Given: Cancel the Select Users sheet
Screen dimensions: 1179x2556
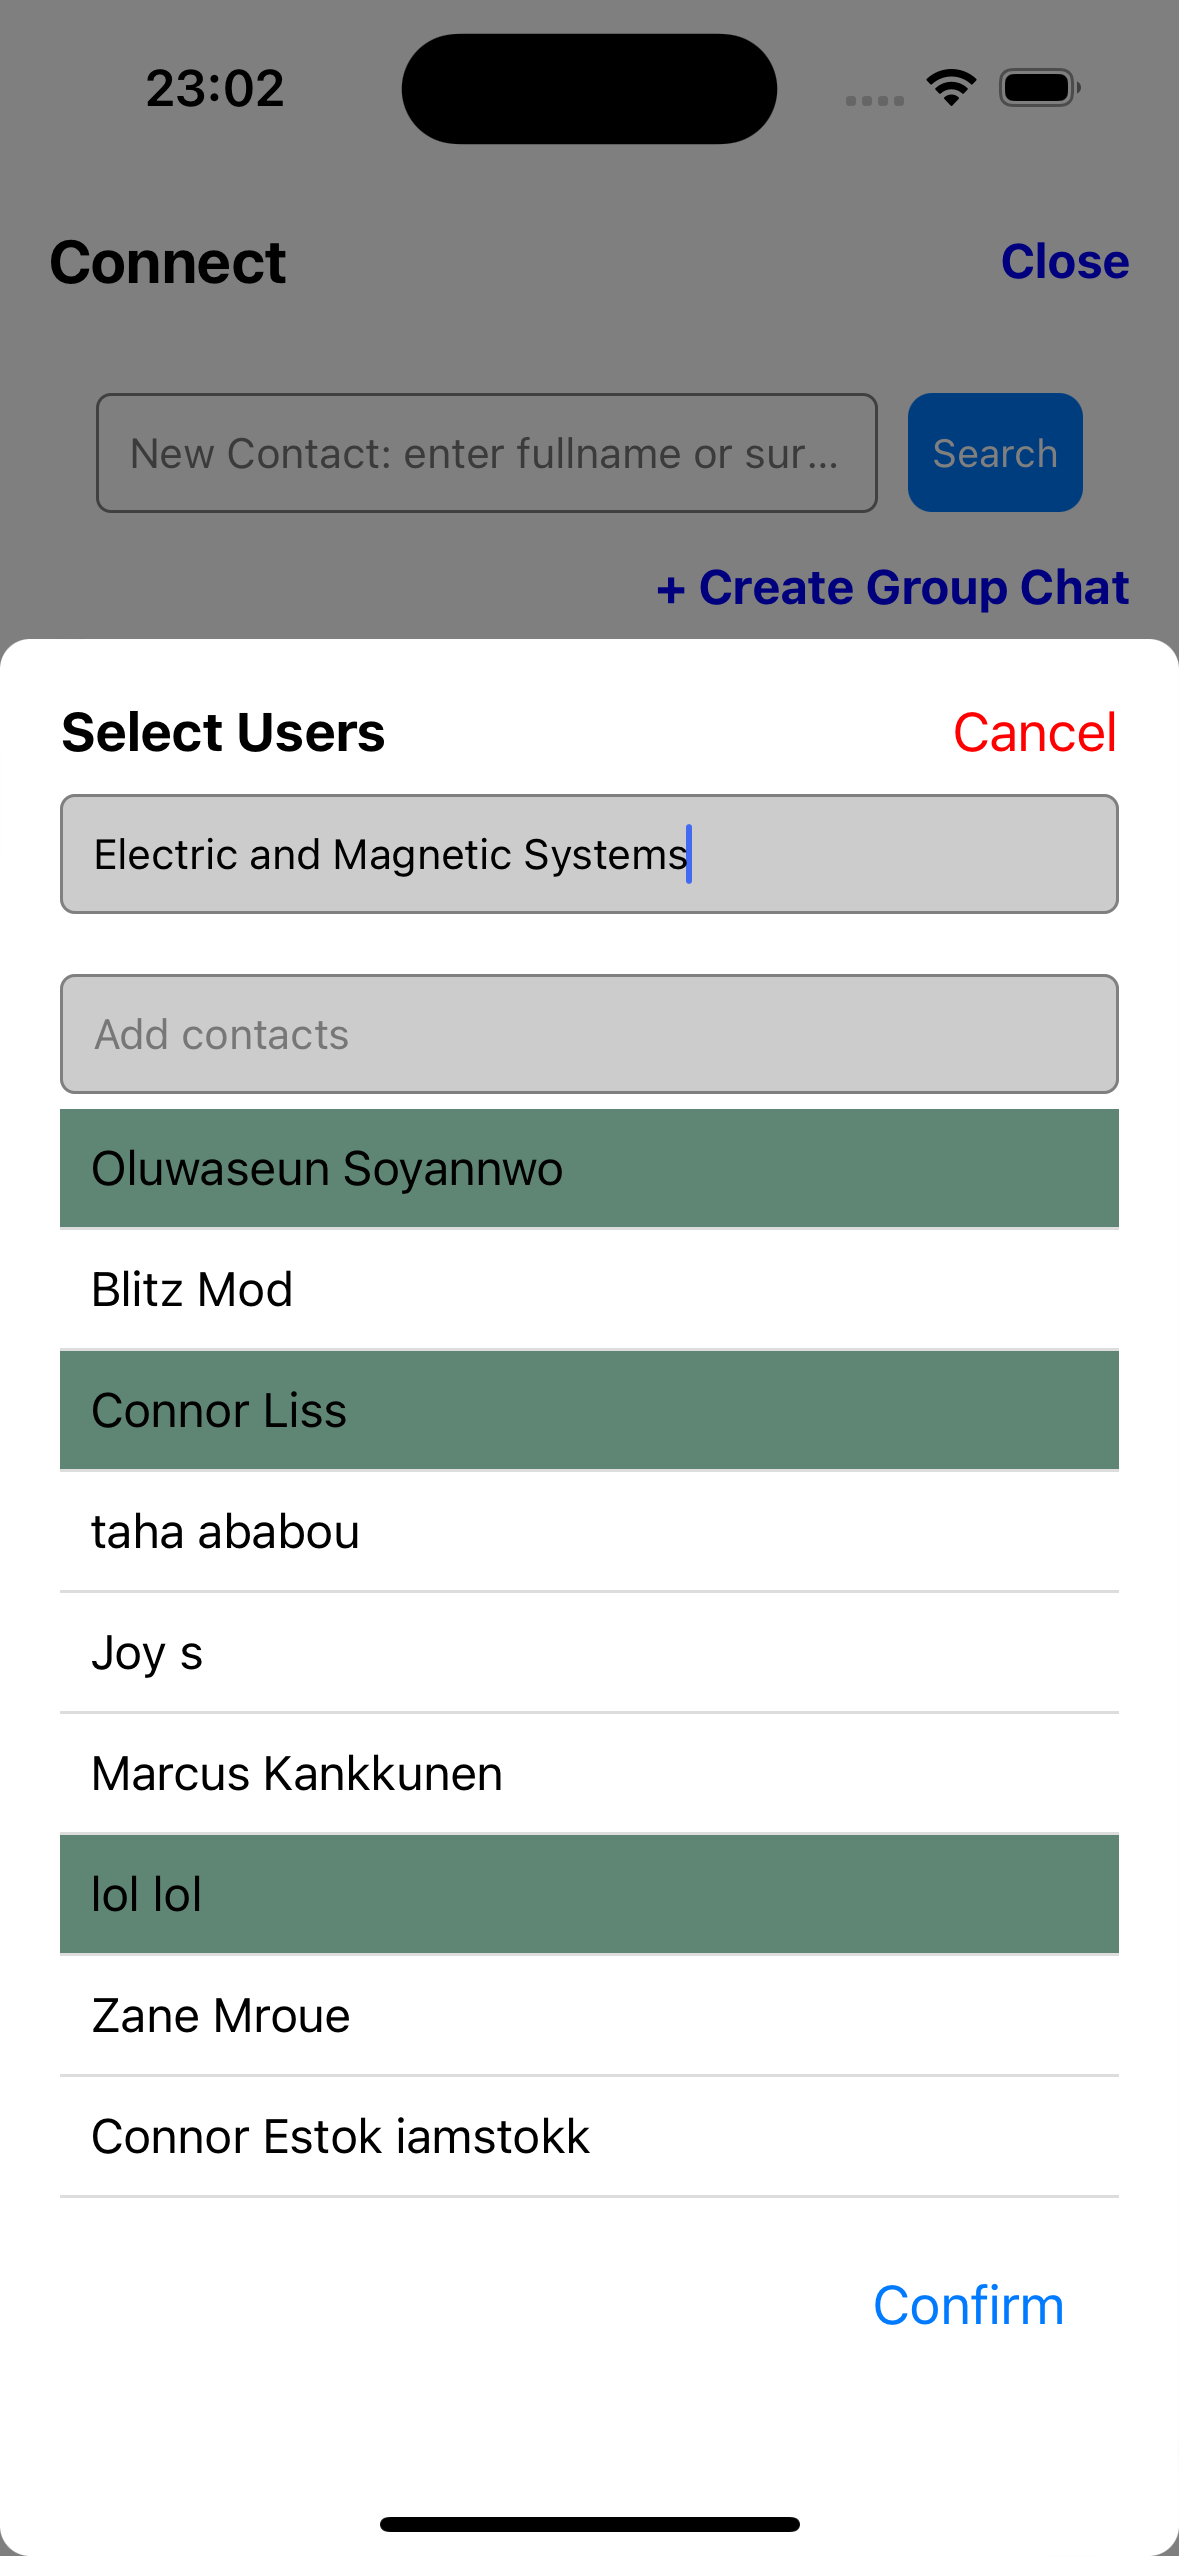Looking at the screenshot, I should tap(1034, 732).
